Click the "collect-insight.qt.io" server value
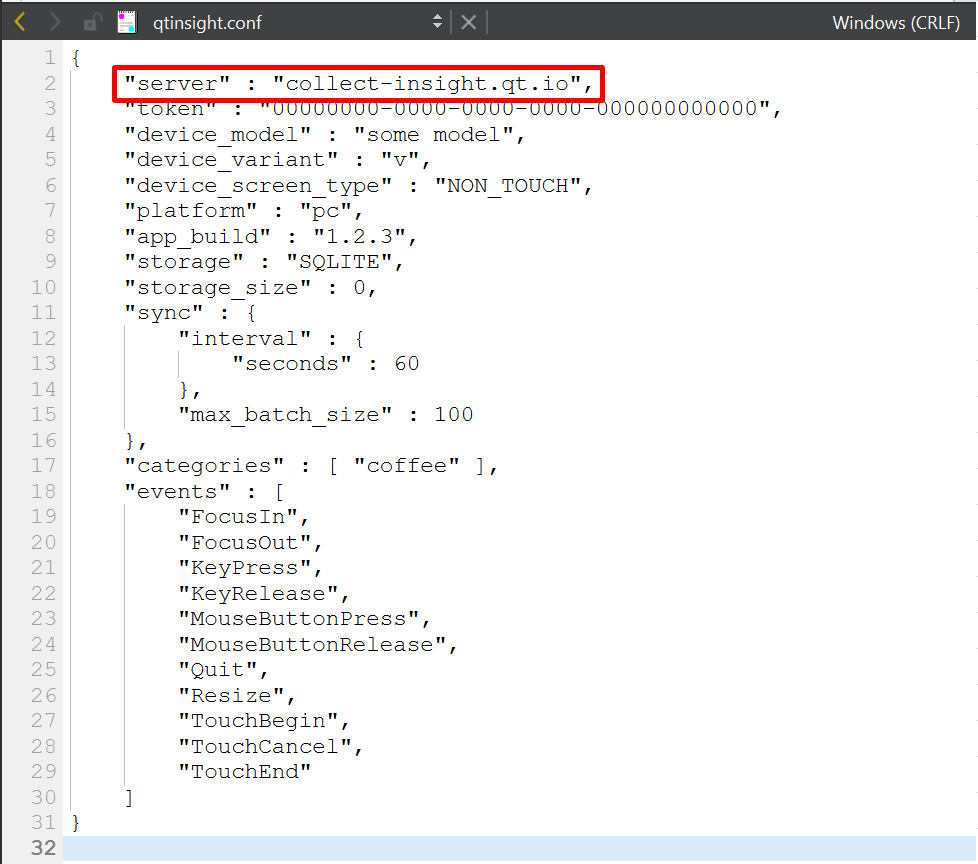This screenshot has height=864, width=978. coord(427,84)
